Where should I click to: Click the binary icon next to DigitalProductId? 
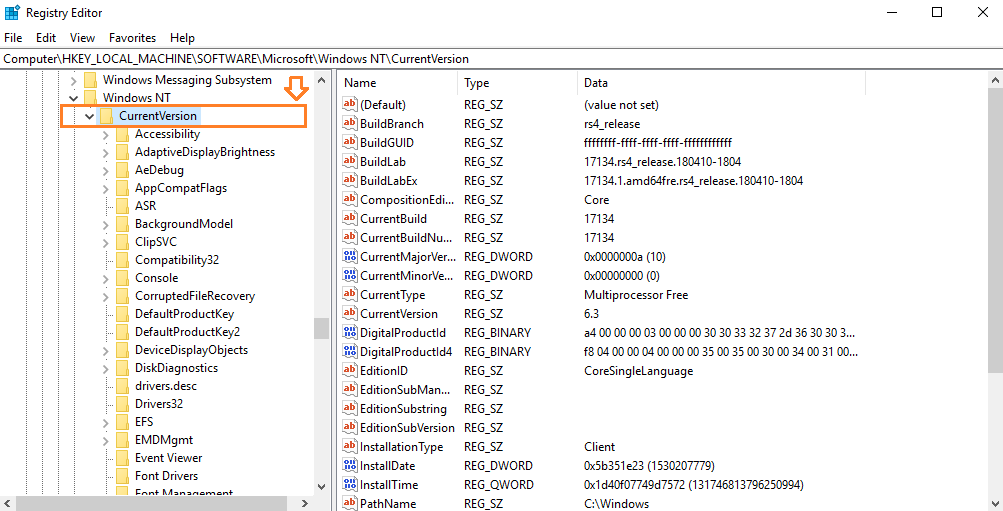[x=350, y=333]
